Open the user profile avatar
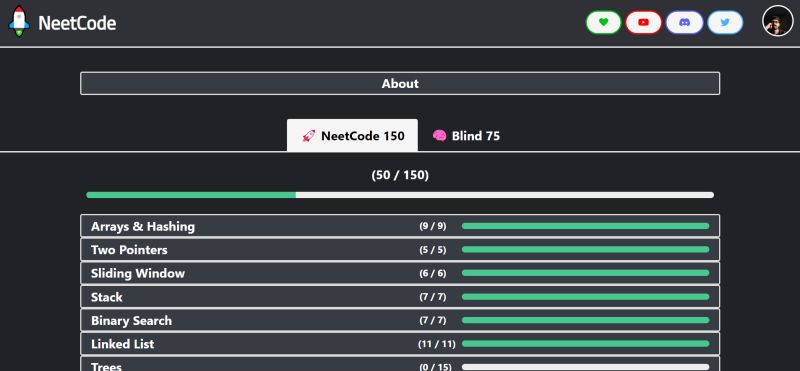This screenshot has height=371, width=800. click(x=778, y=21)
